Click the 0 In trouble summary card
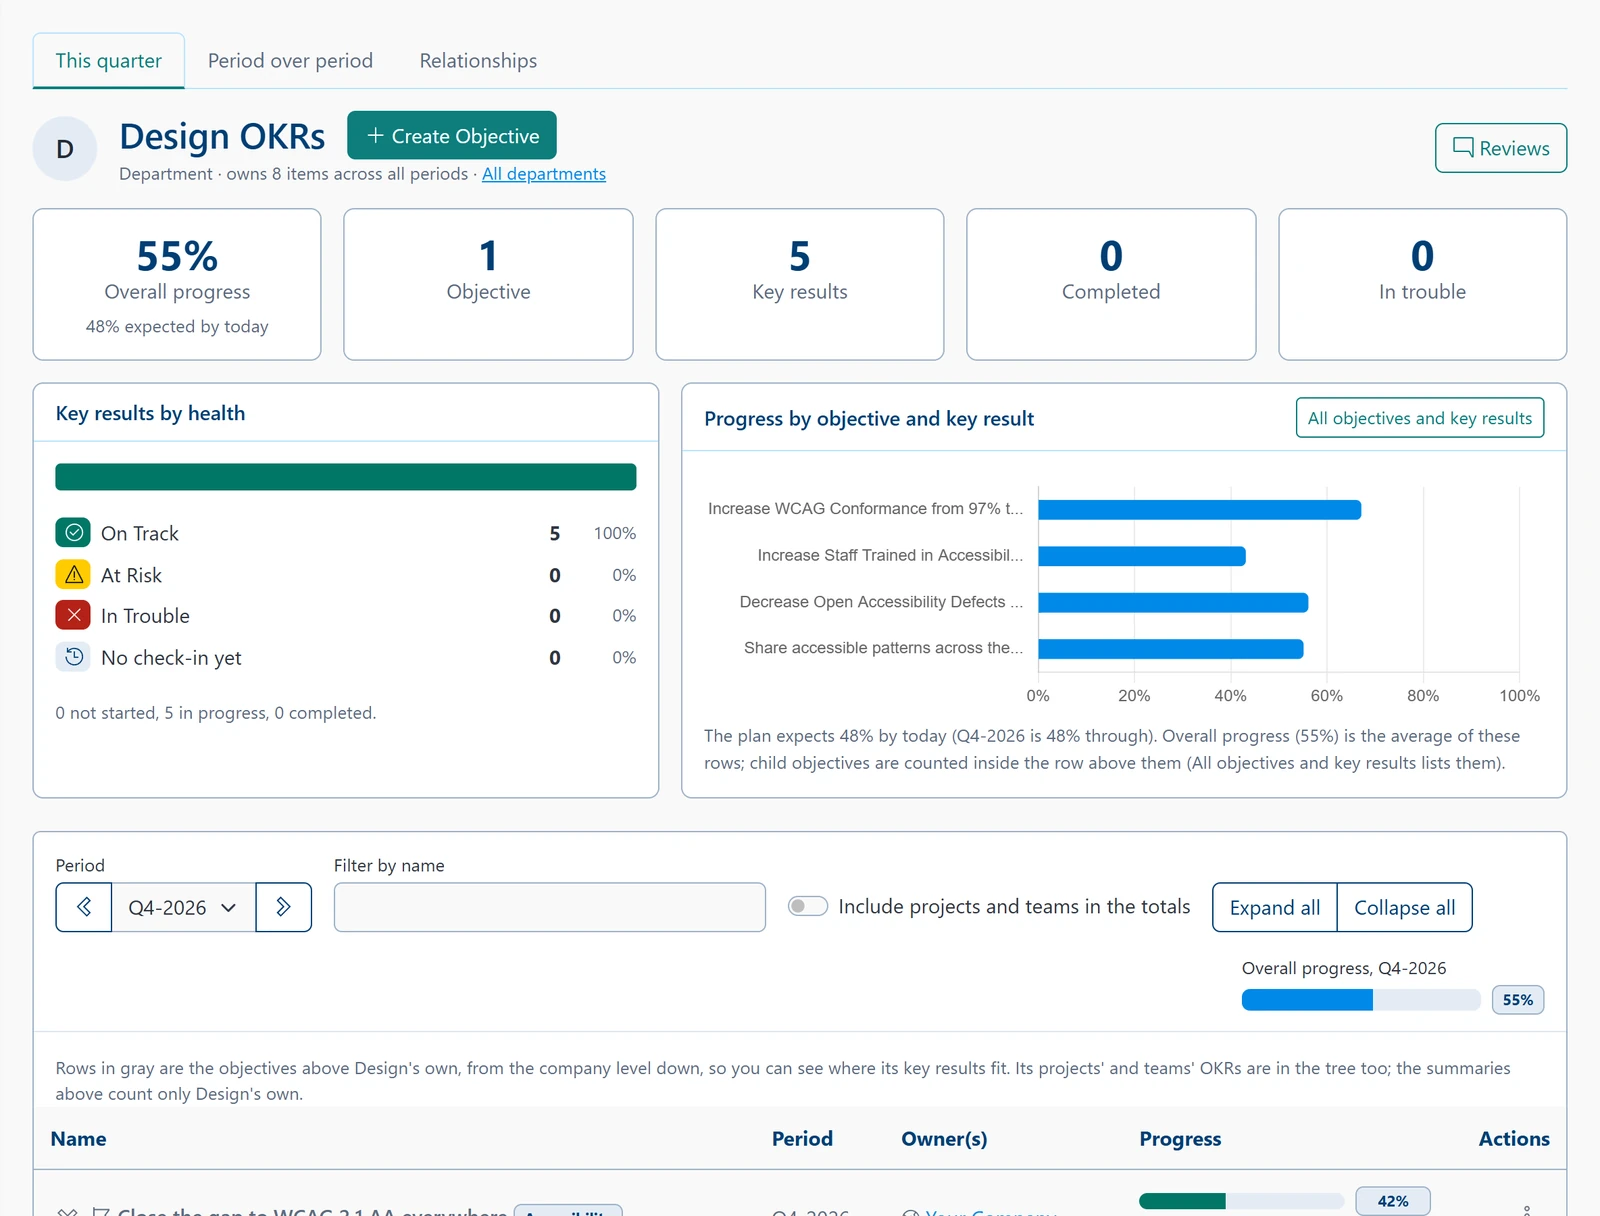 coord(1423,284)
